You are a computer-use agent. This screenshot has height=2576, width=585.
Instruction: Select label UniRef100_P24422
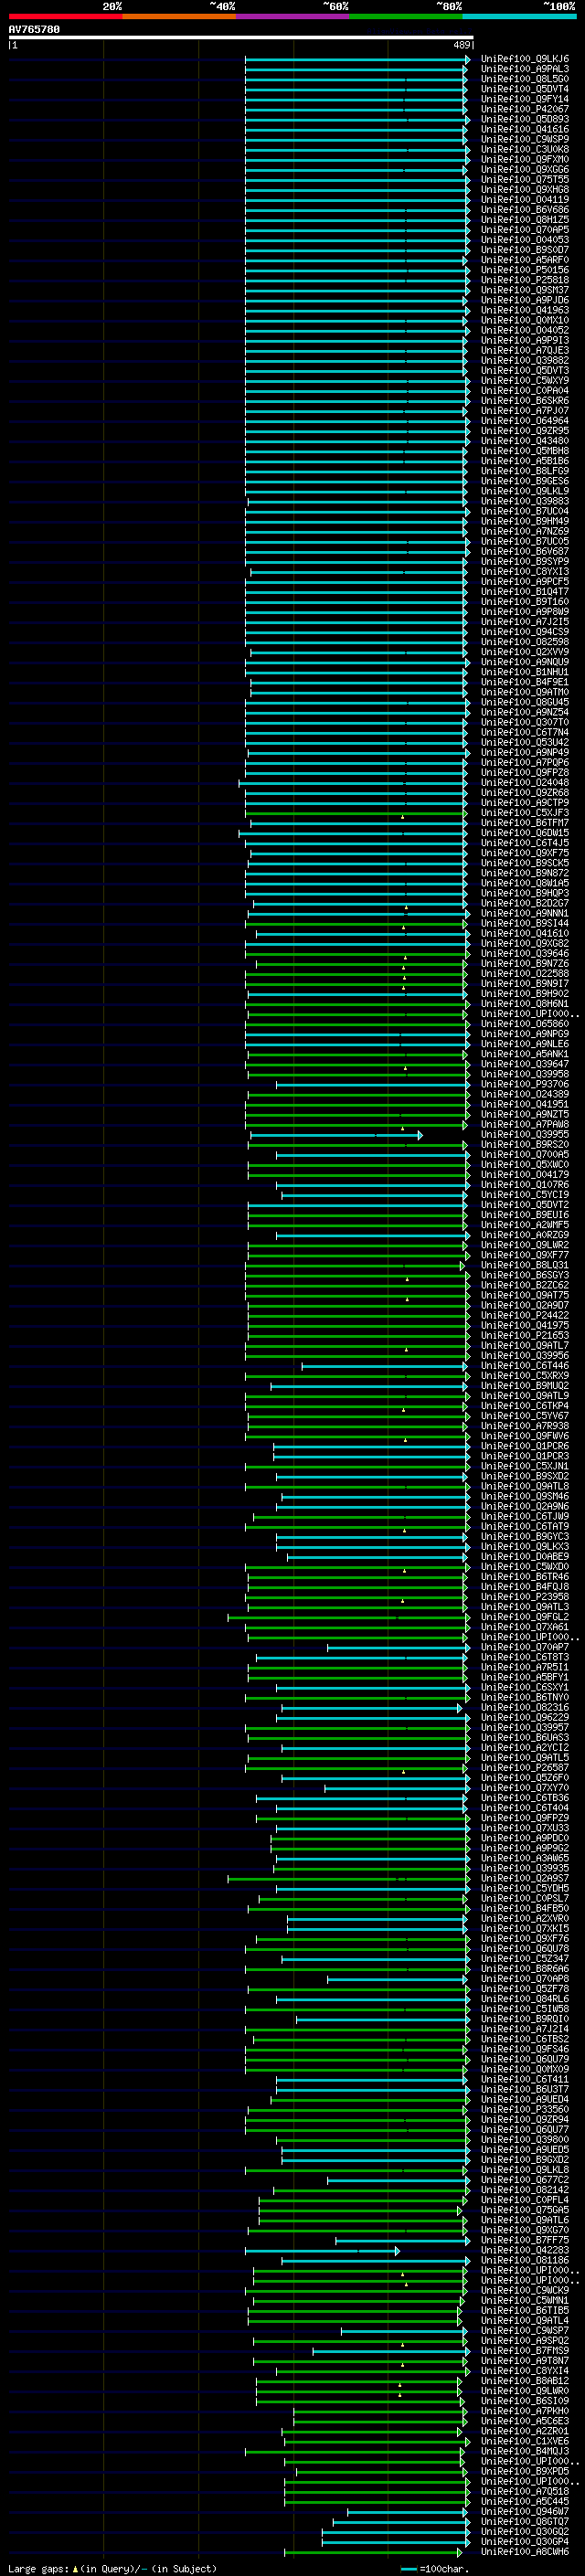tap(525, 1316)
